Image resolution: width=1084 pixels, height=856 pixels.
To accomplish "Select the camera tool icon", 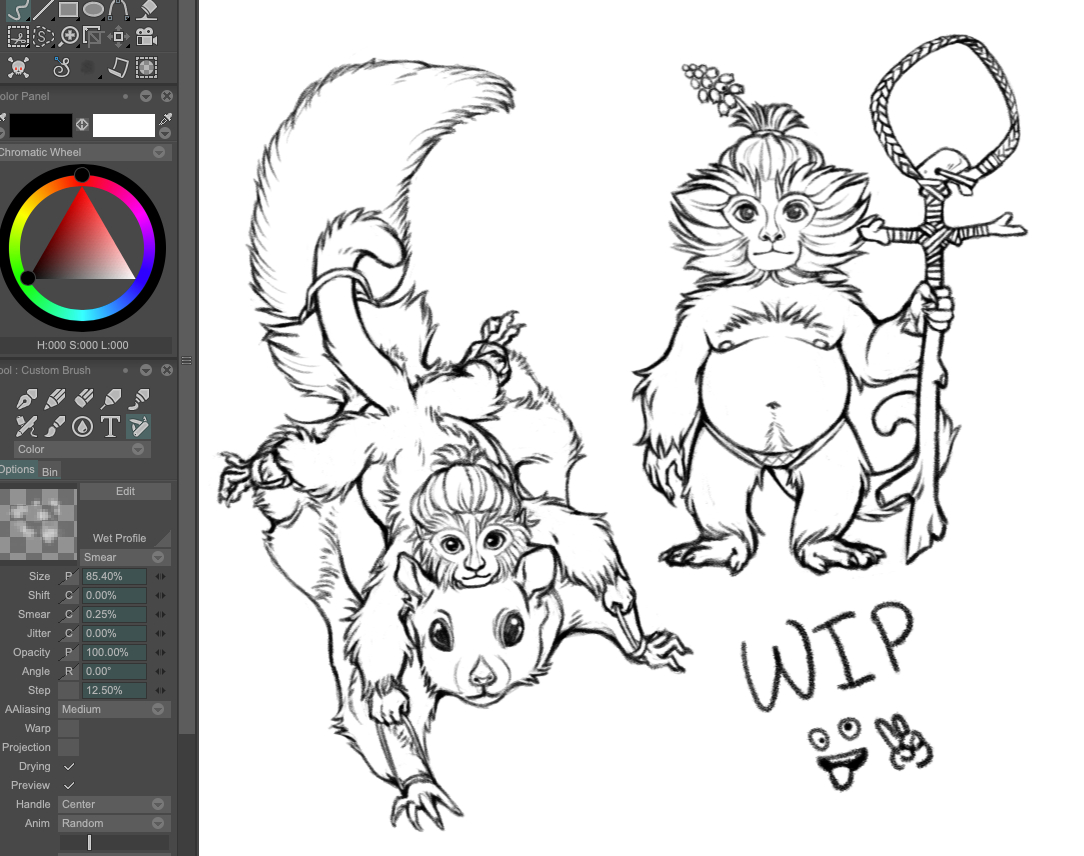I will 146,37.
